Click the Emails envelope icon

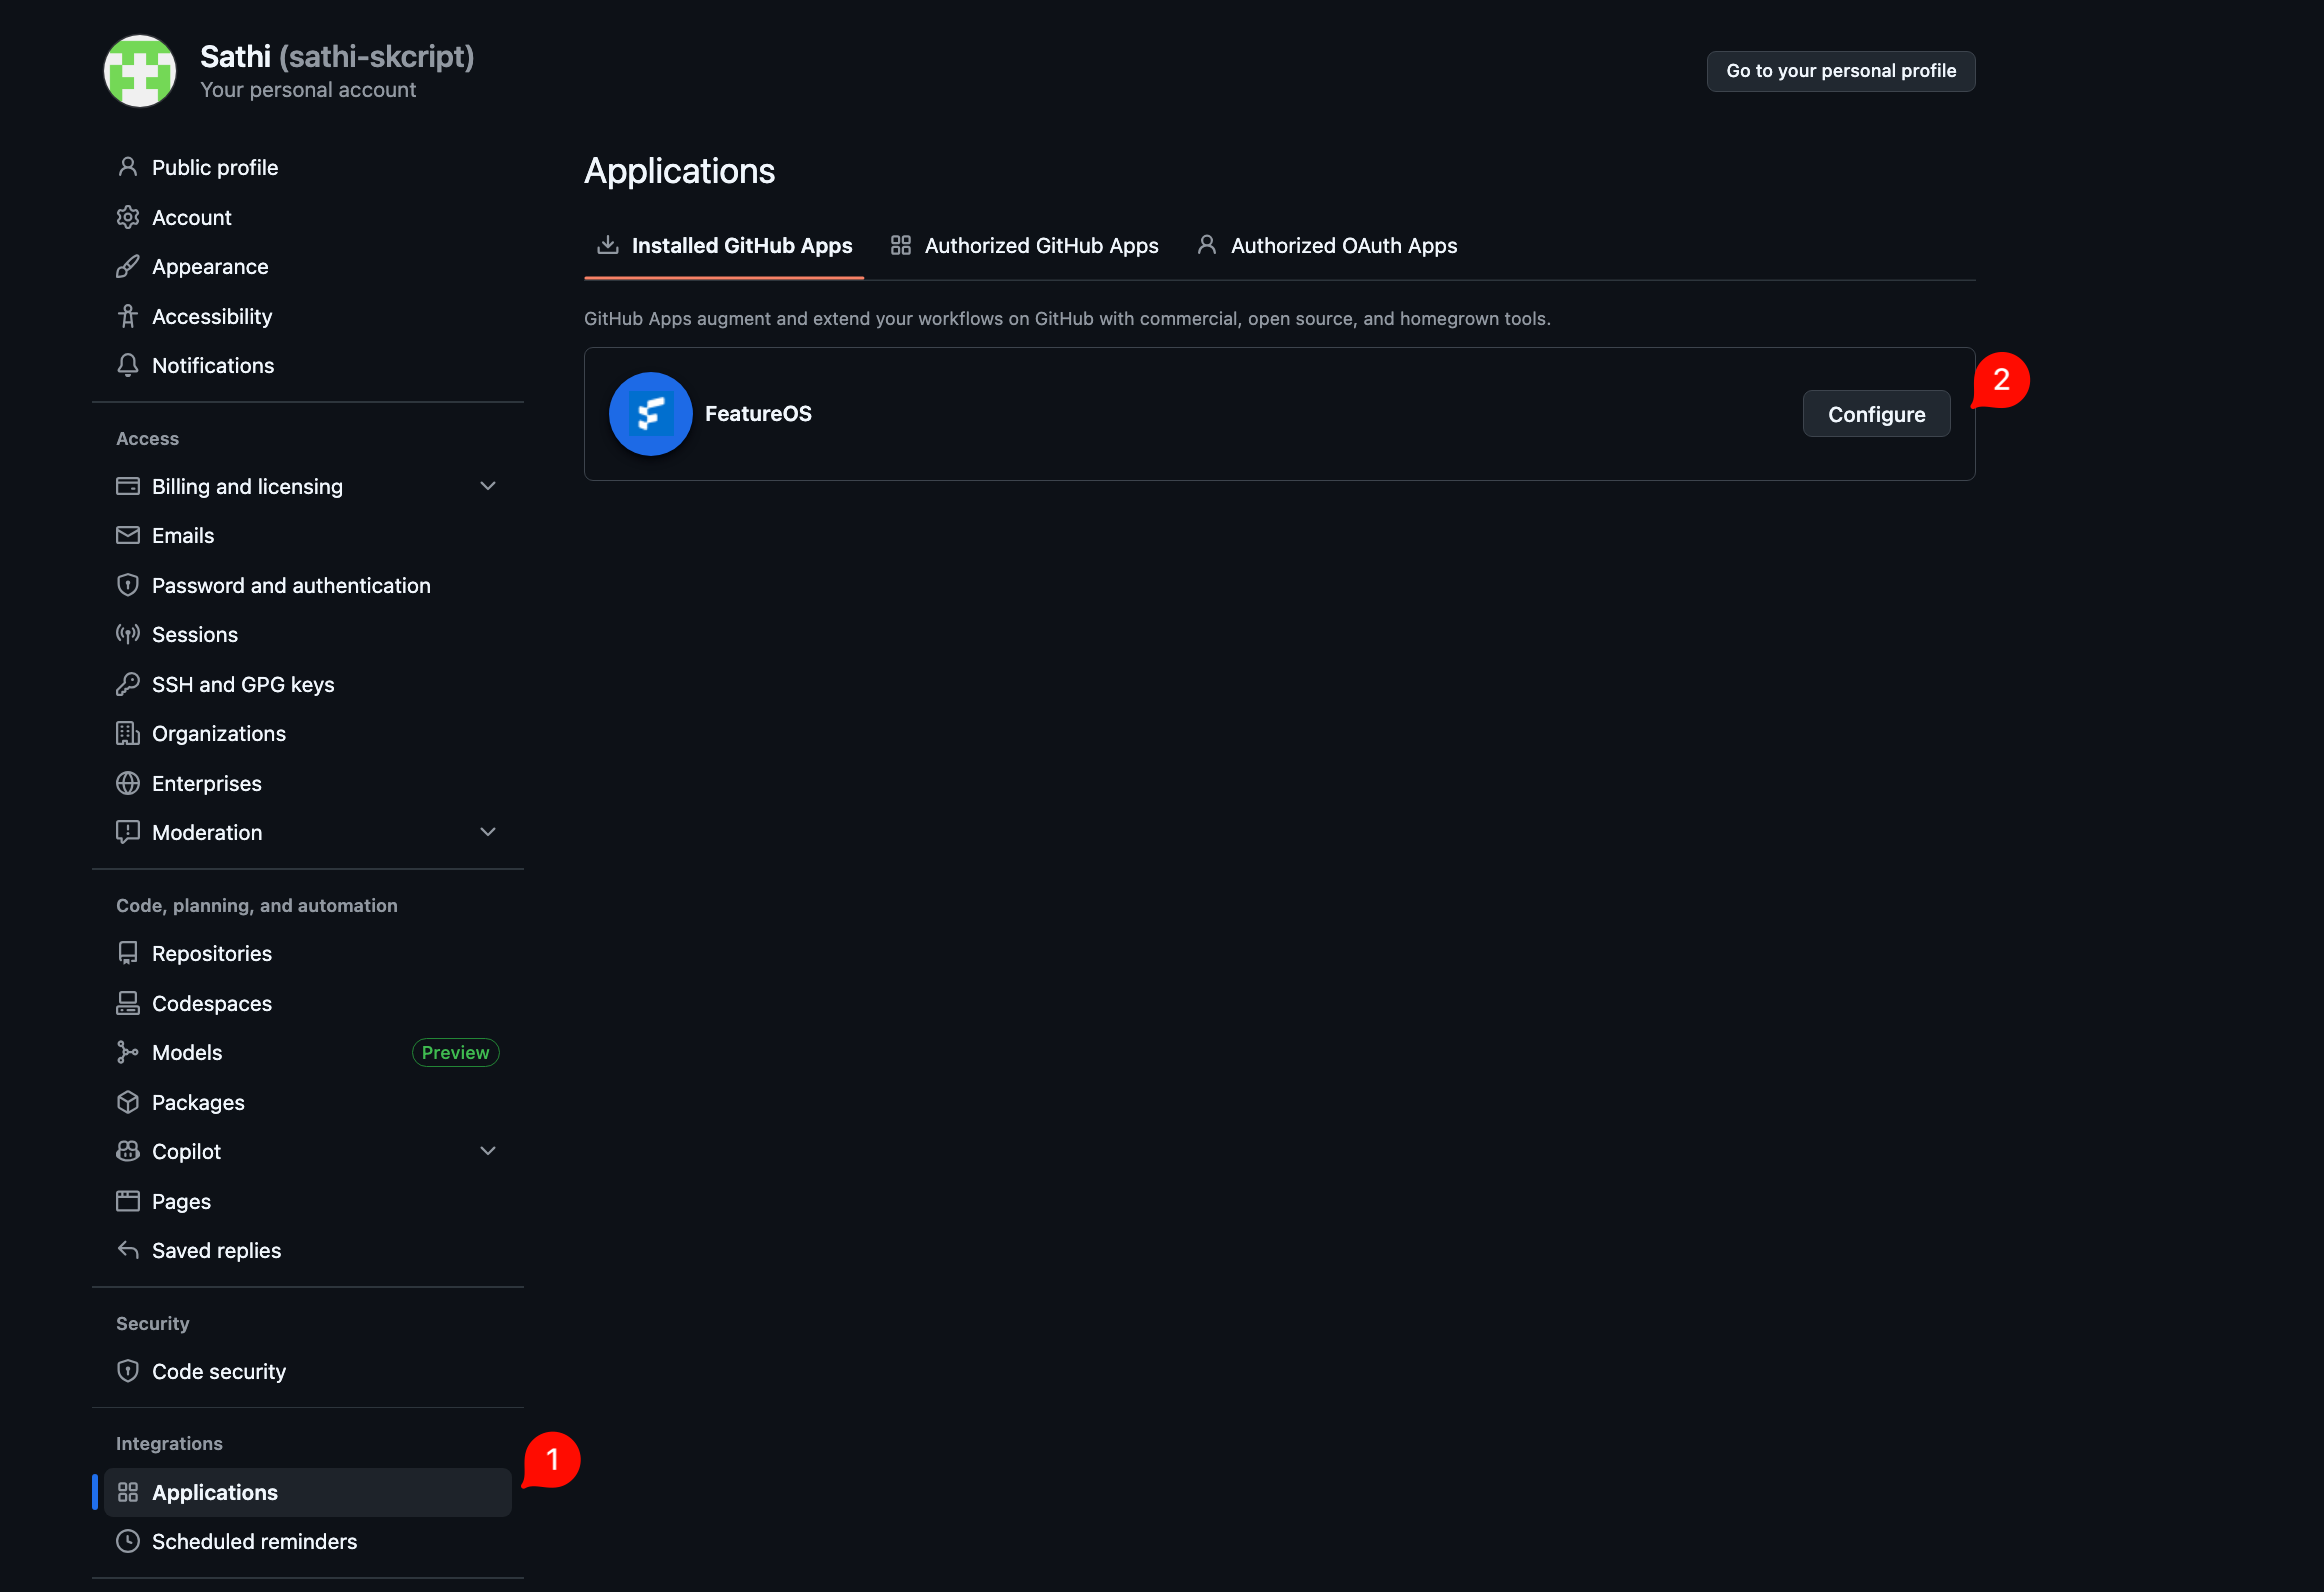click(x=128, y=535)
